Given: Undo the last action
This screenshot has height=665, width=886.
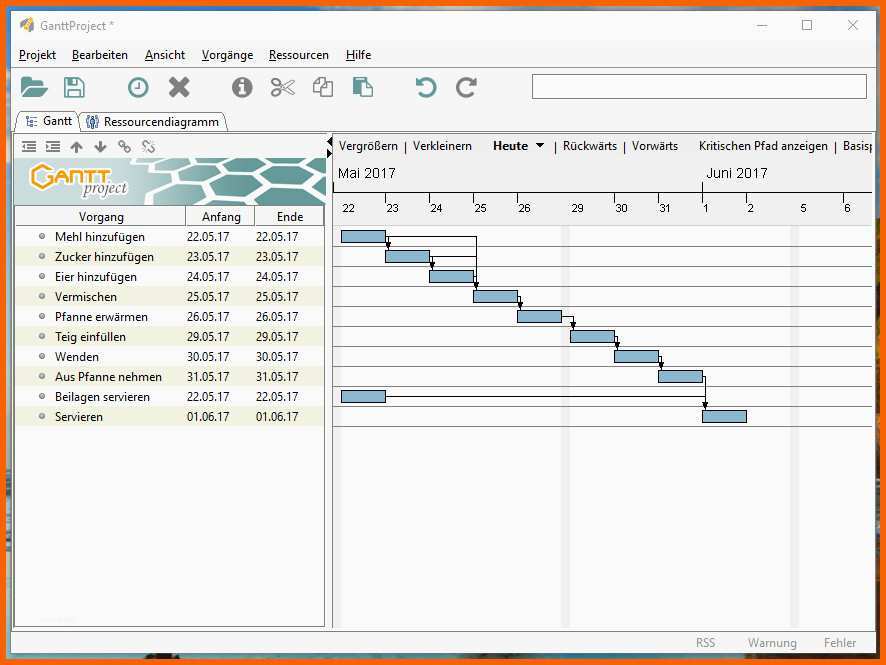Looking at the screenshot, I should 426,88.
